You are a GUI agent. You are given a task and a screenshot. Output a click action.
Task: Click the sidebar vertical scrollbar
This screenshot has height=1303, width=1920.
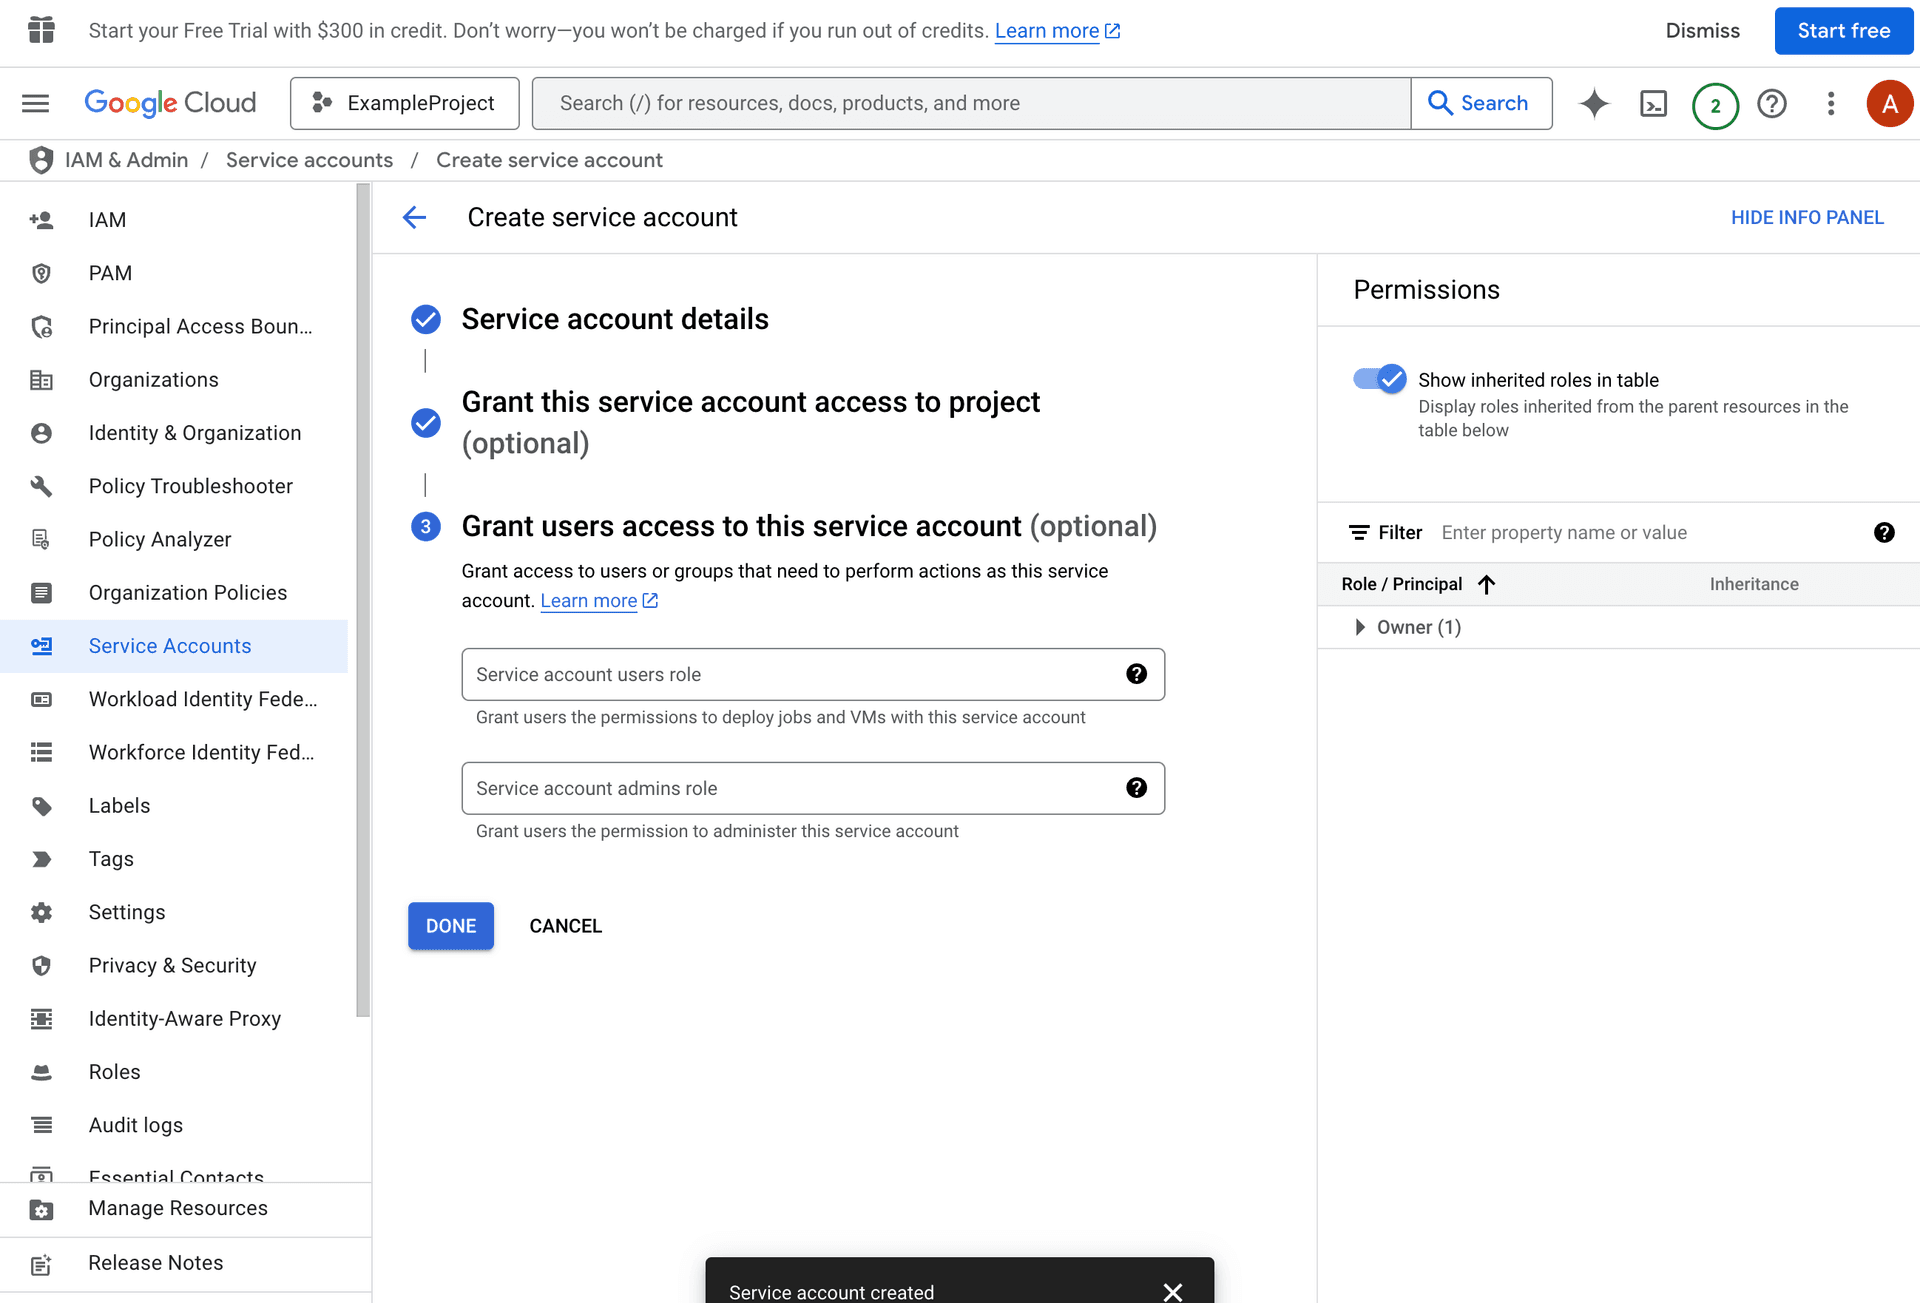point(363,600)
